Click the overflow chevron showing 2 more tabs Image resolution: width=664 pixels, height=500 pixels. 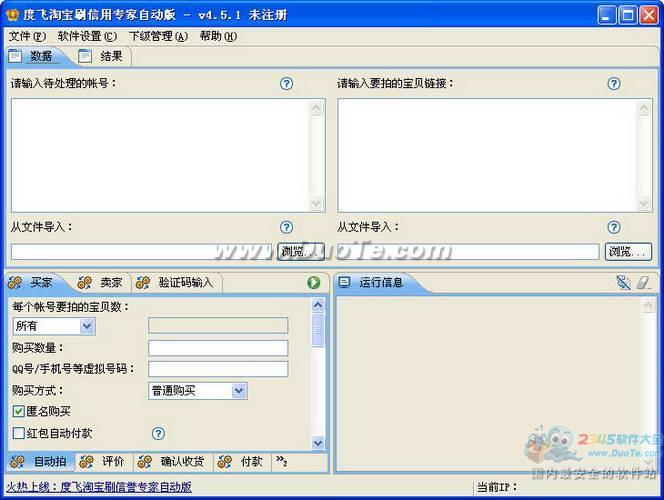coord(282,461)
